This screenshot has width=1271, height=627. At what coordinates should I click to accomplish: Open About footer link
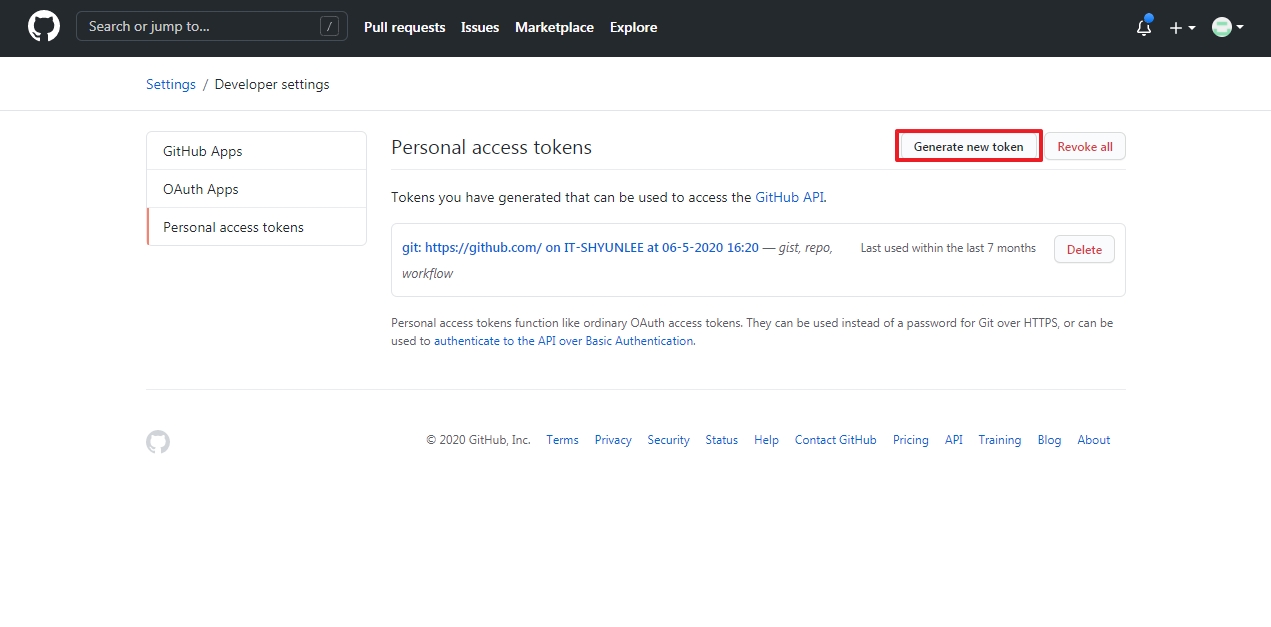point(1093,440)
